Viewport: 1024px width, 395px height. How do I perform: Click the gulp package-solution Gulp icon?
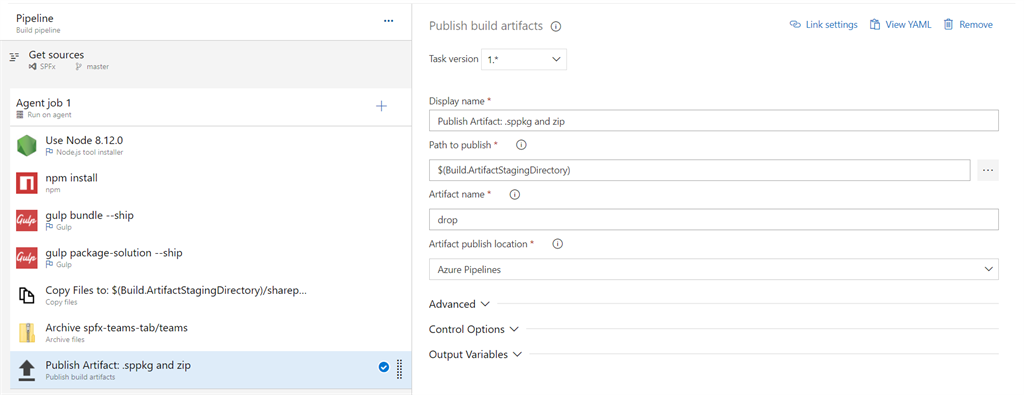coord(27,258)
